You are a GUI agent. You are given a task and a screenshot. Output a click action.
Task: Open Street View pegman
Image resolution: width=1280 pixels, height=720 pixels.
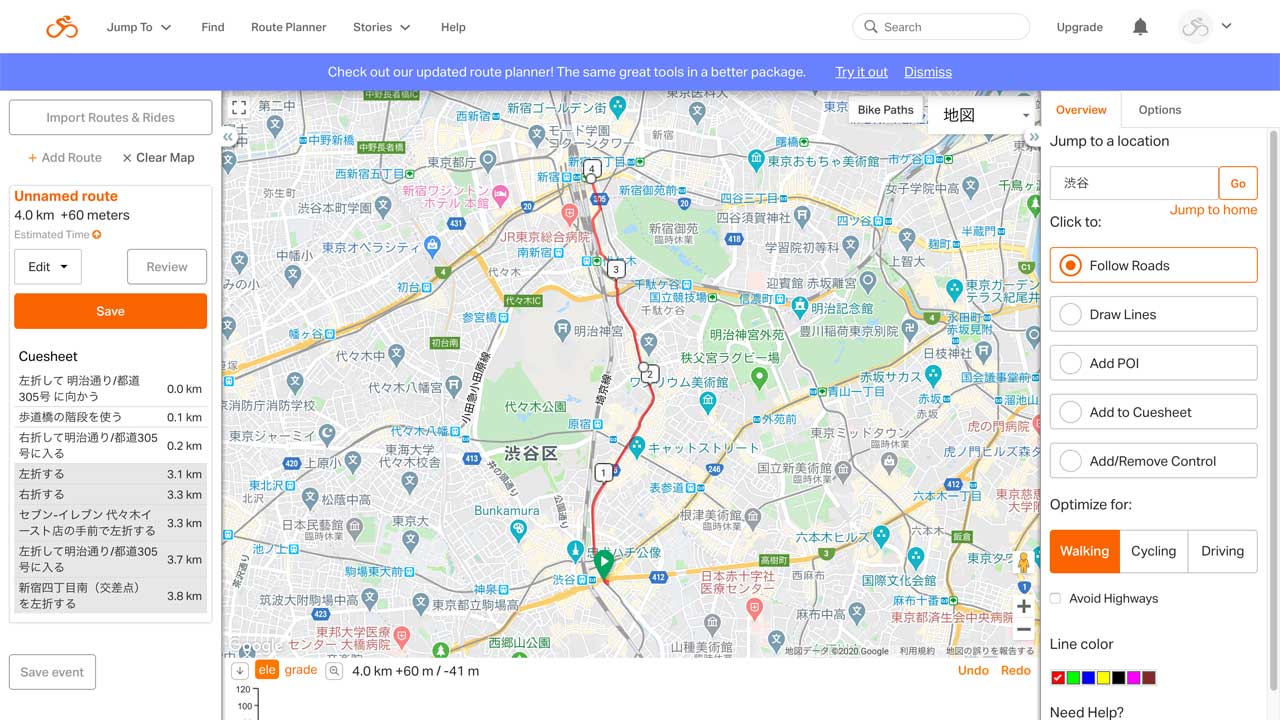point(1023,564)
